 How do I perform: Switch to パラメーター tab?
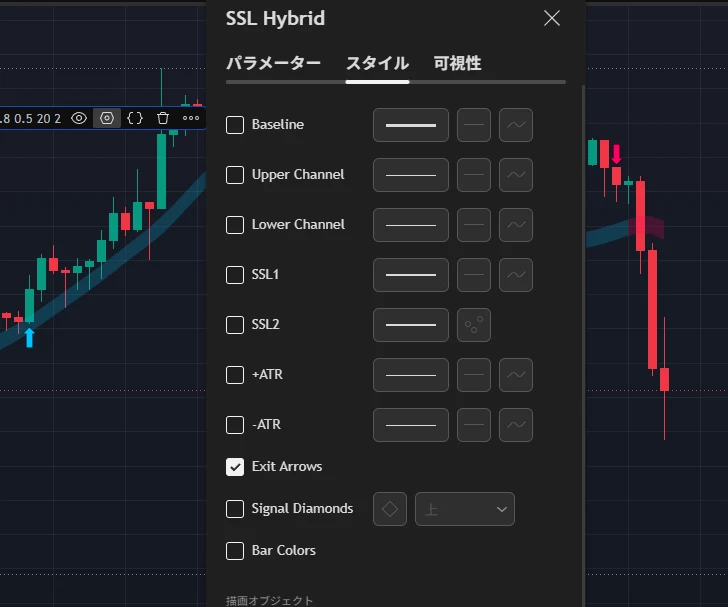pos(273,63)
